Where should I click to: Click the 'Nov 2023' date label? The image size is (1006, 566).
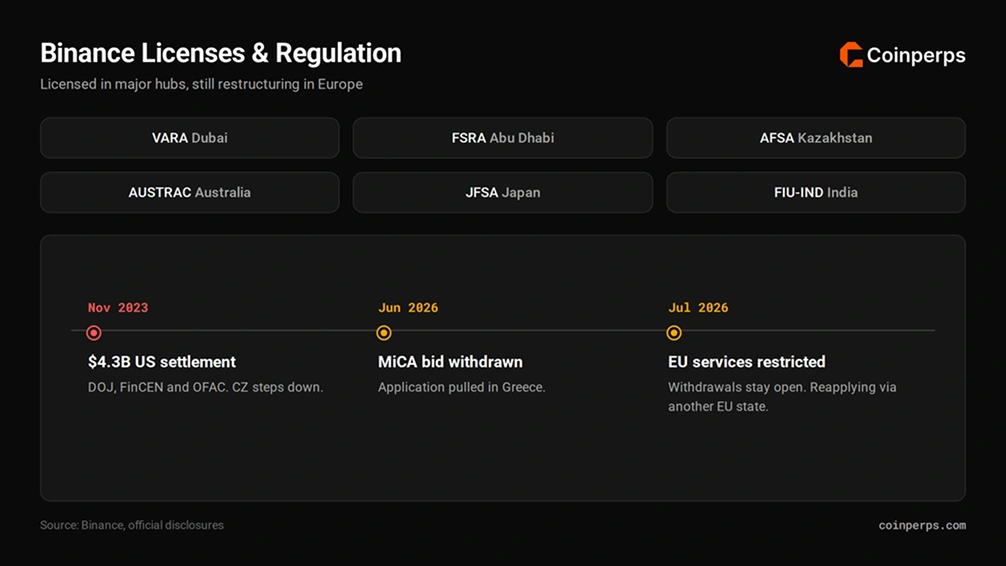click(x=118, y=308)
